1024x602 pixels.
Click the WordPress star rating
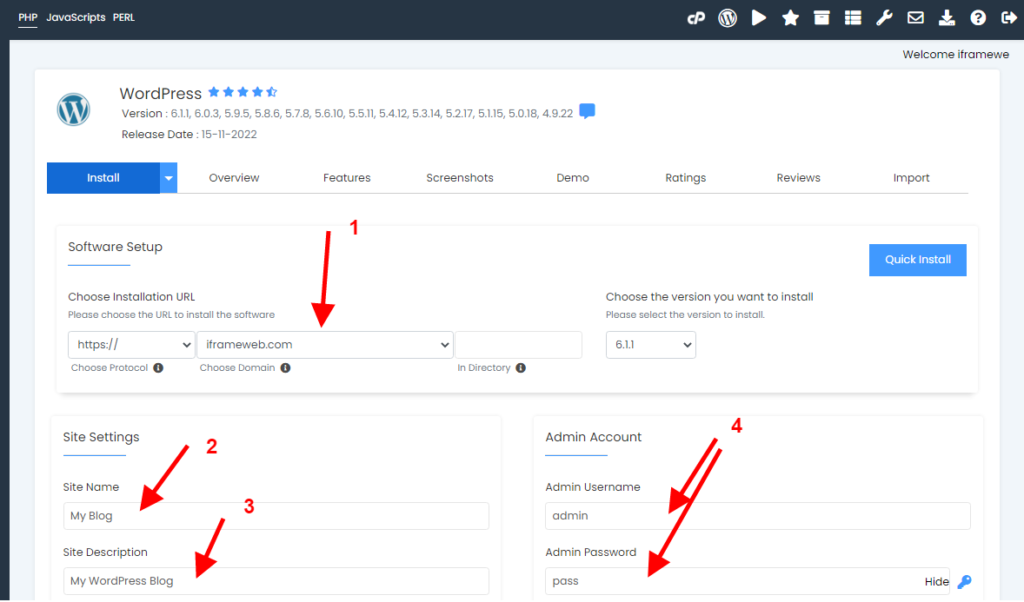tap(242, 92)
